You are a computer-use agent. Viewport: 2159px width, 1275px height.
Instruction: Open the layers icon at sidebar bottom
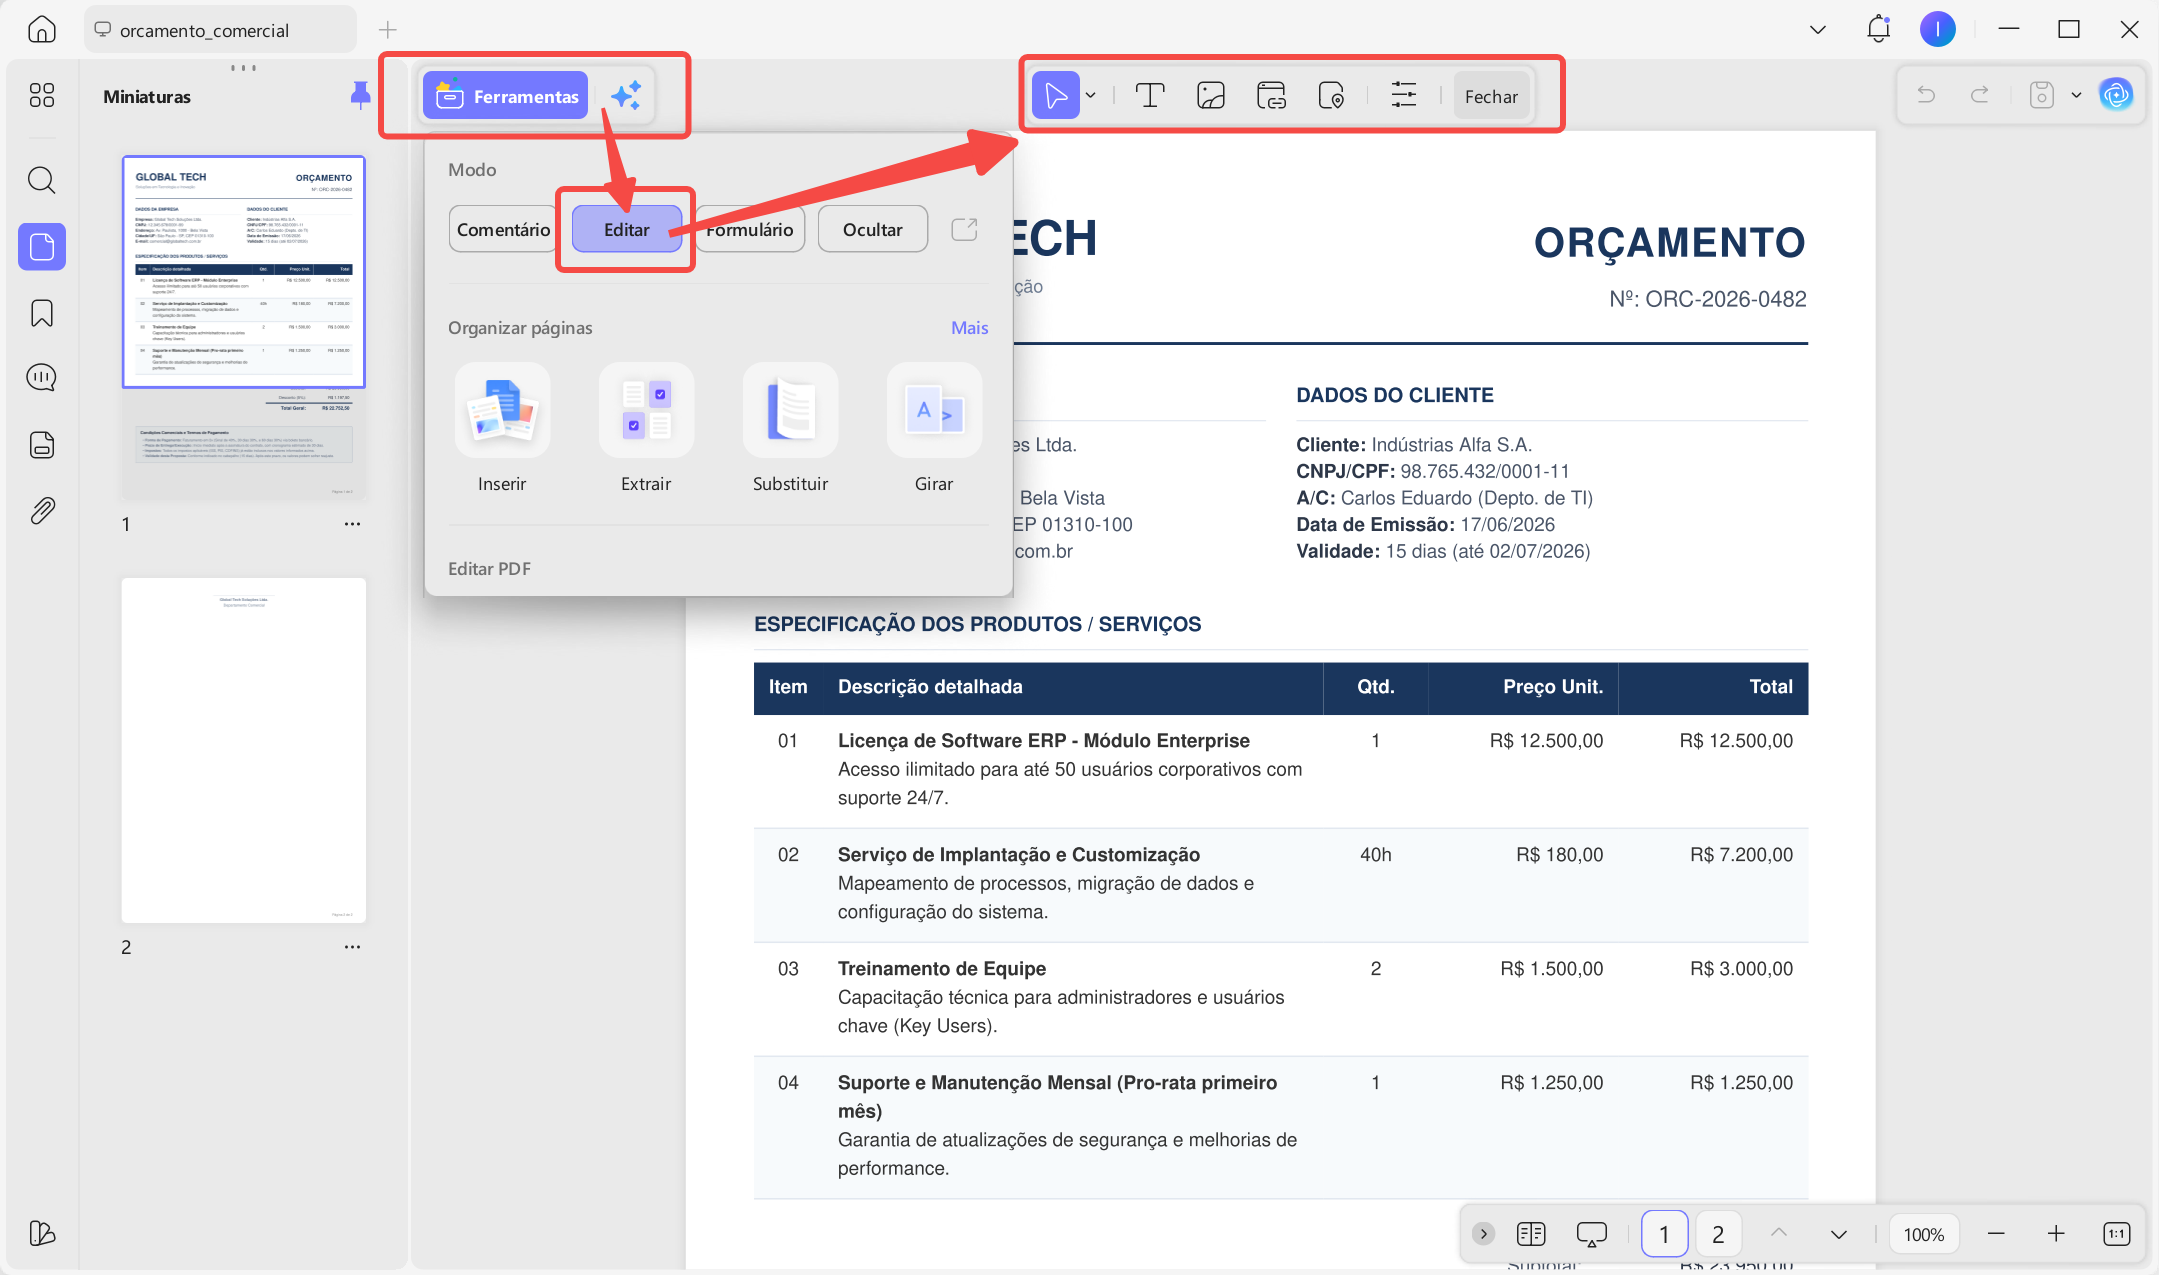pos(41,1233)
